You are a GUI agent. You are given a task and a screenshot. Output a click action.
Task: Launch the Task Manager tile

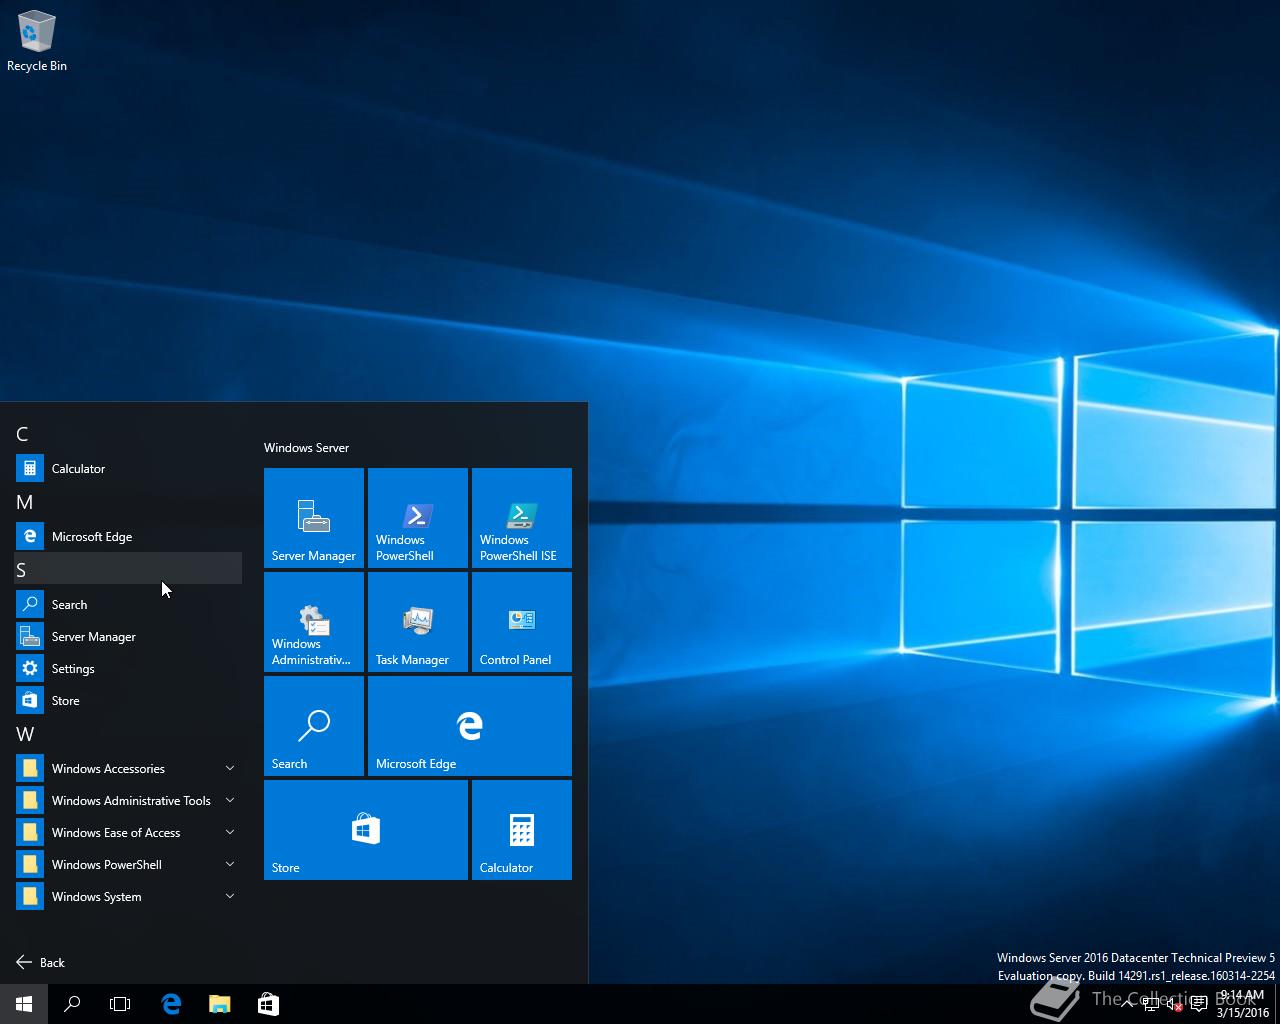point(418,622)
